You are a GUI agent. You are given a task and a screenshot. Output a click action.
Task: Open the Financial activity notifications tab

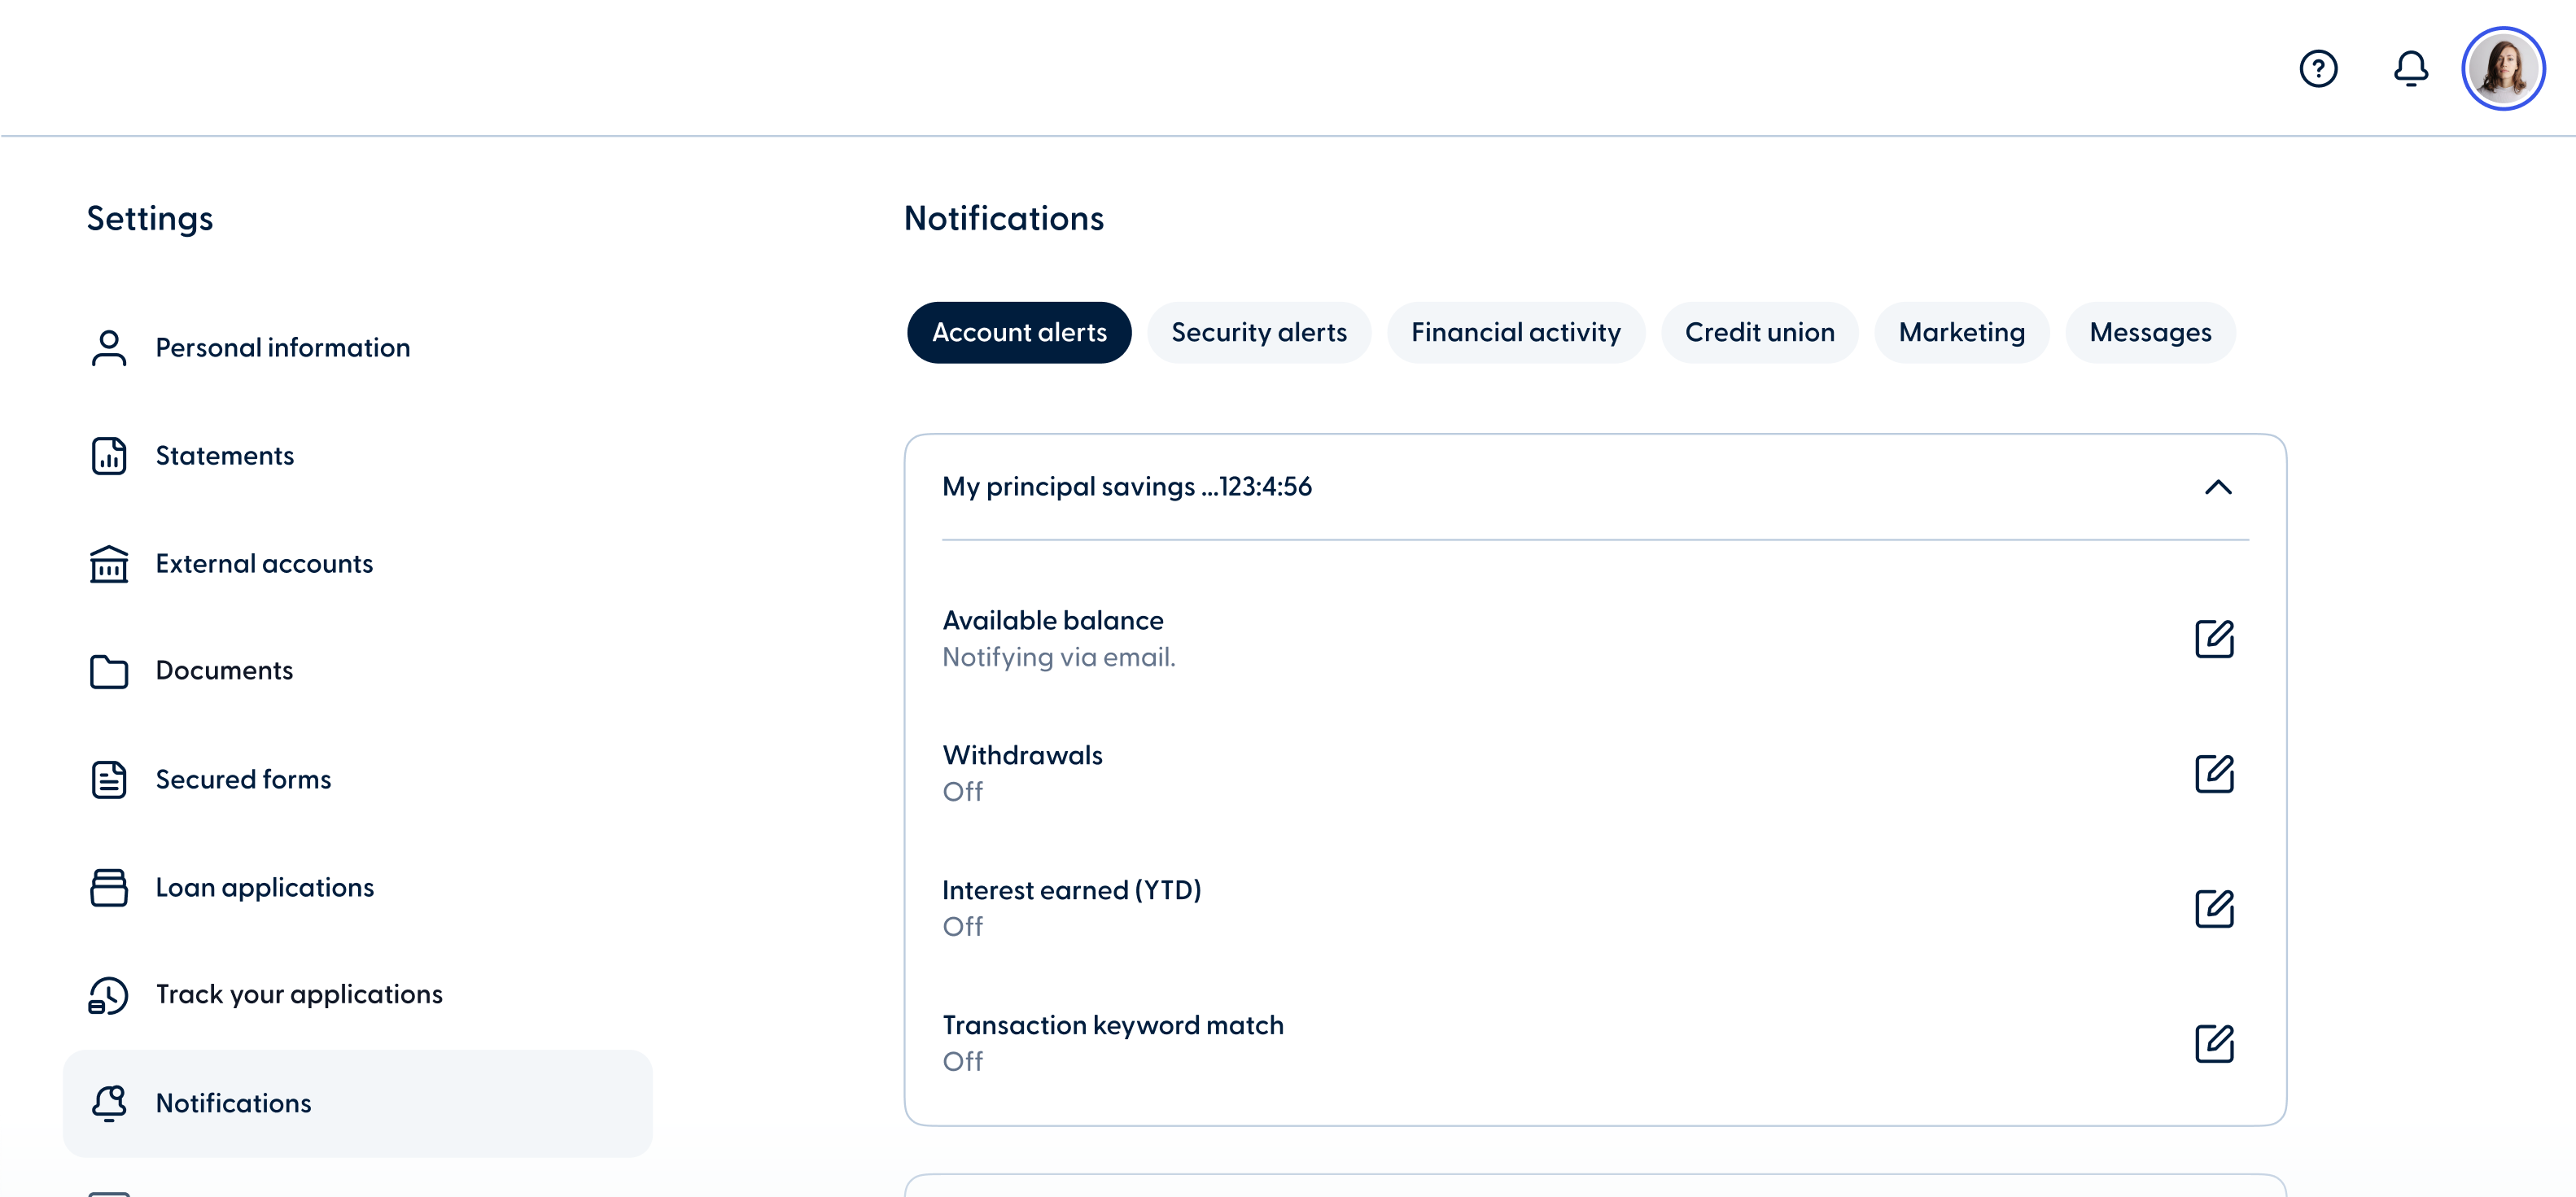[1515, 332]
